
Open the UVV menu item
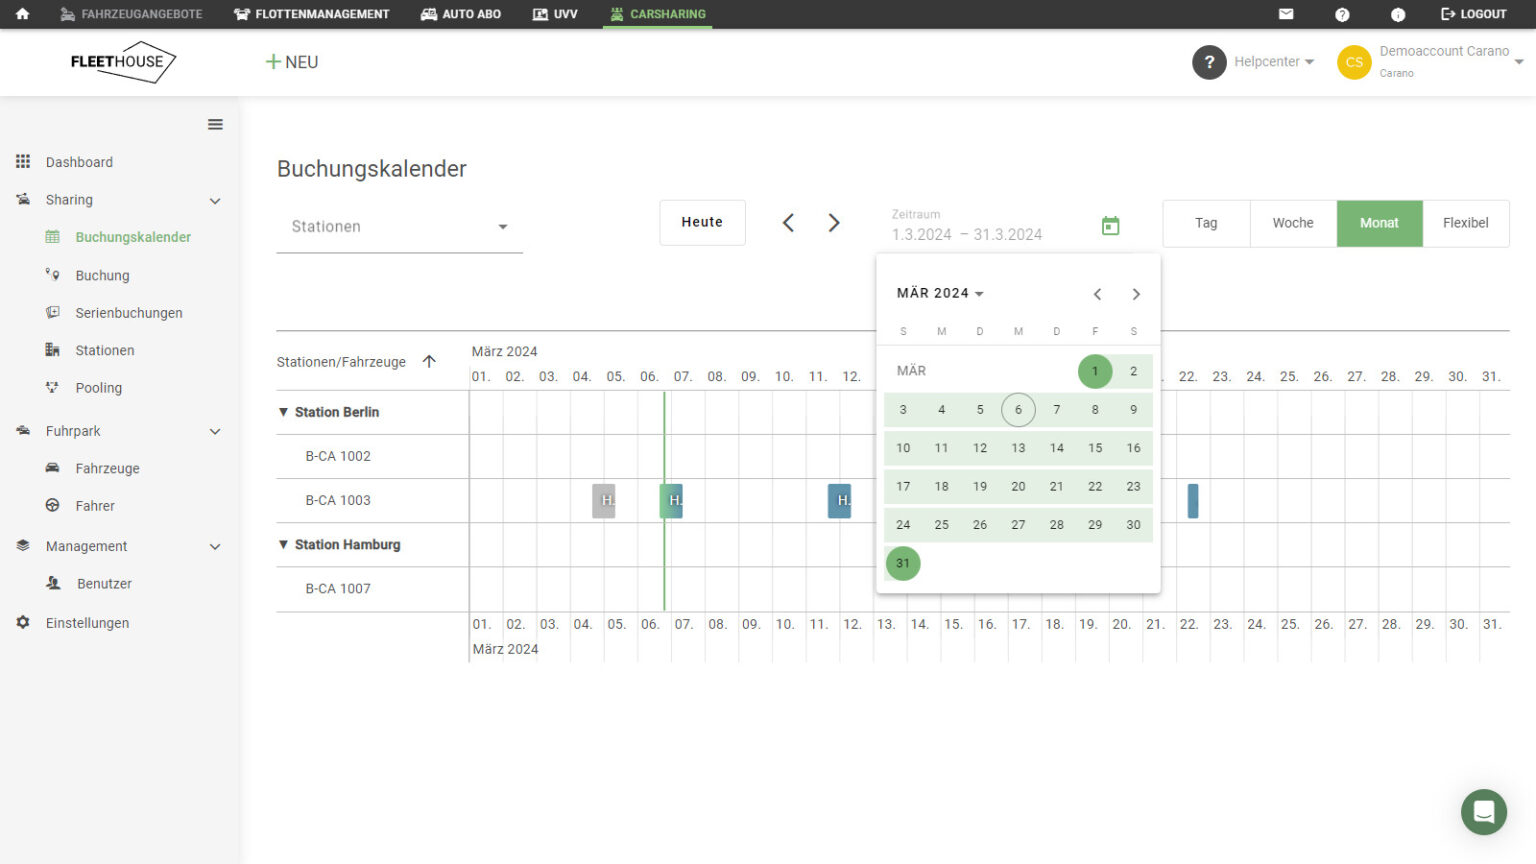555,14
